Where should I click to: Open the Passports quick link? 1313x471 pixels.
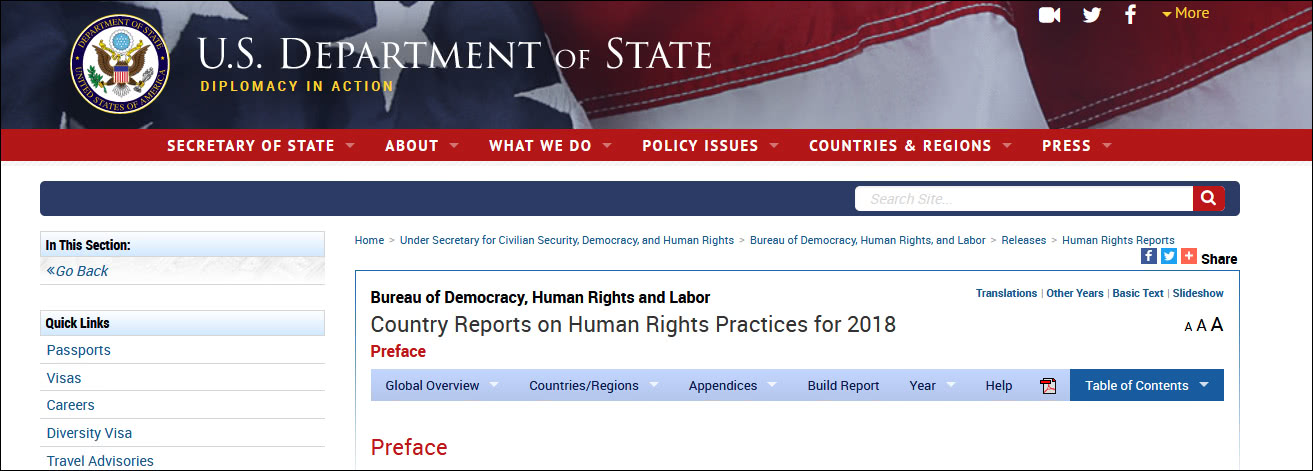click(x=79, y=350)
